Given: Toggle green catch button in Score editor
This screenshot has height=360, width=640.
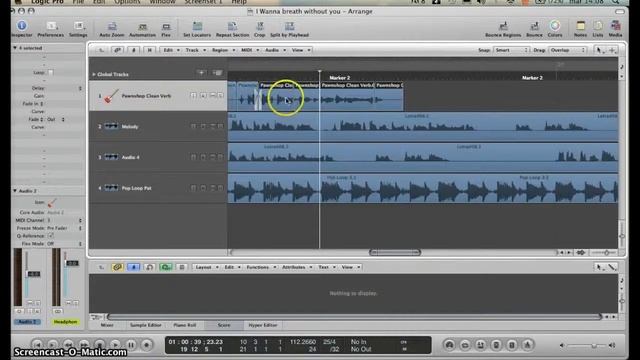Looking at the screenshot, I should [x=166, y=267].
